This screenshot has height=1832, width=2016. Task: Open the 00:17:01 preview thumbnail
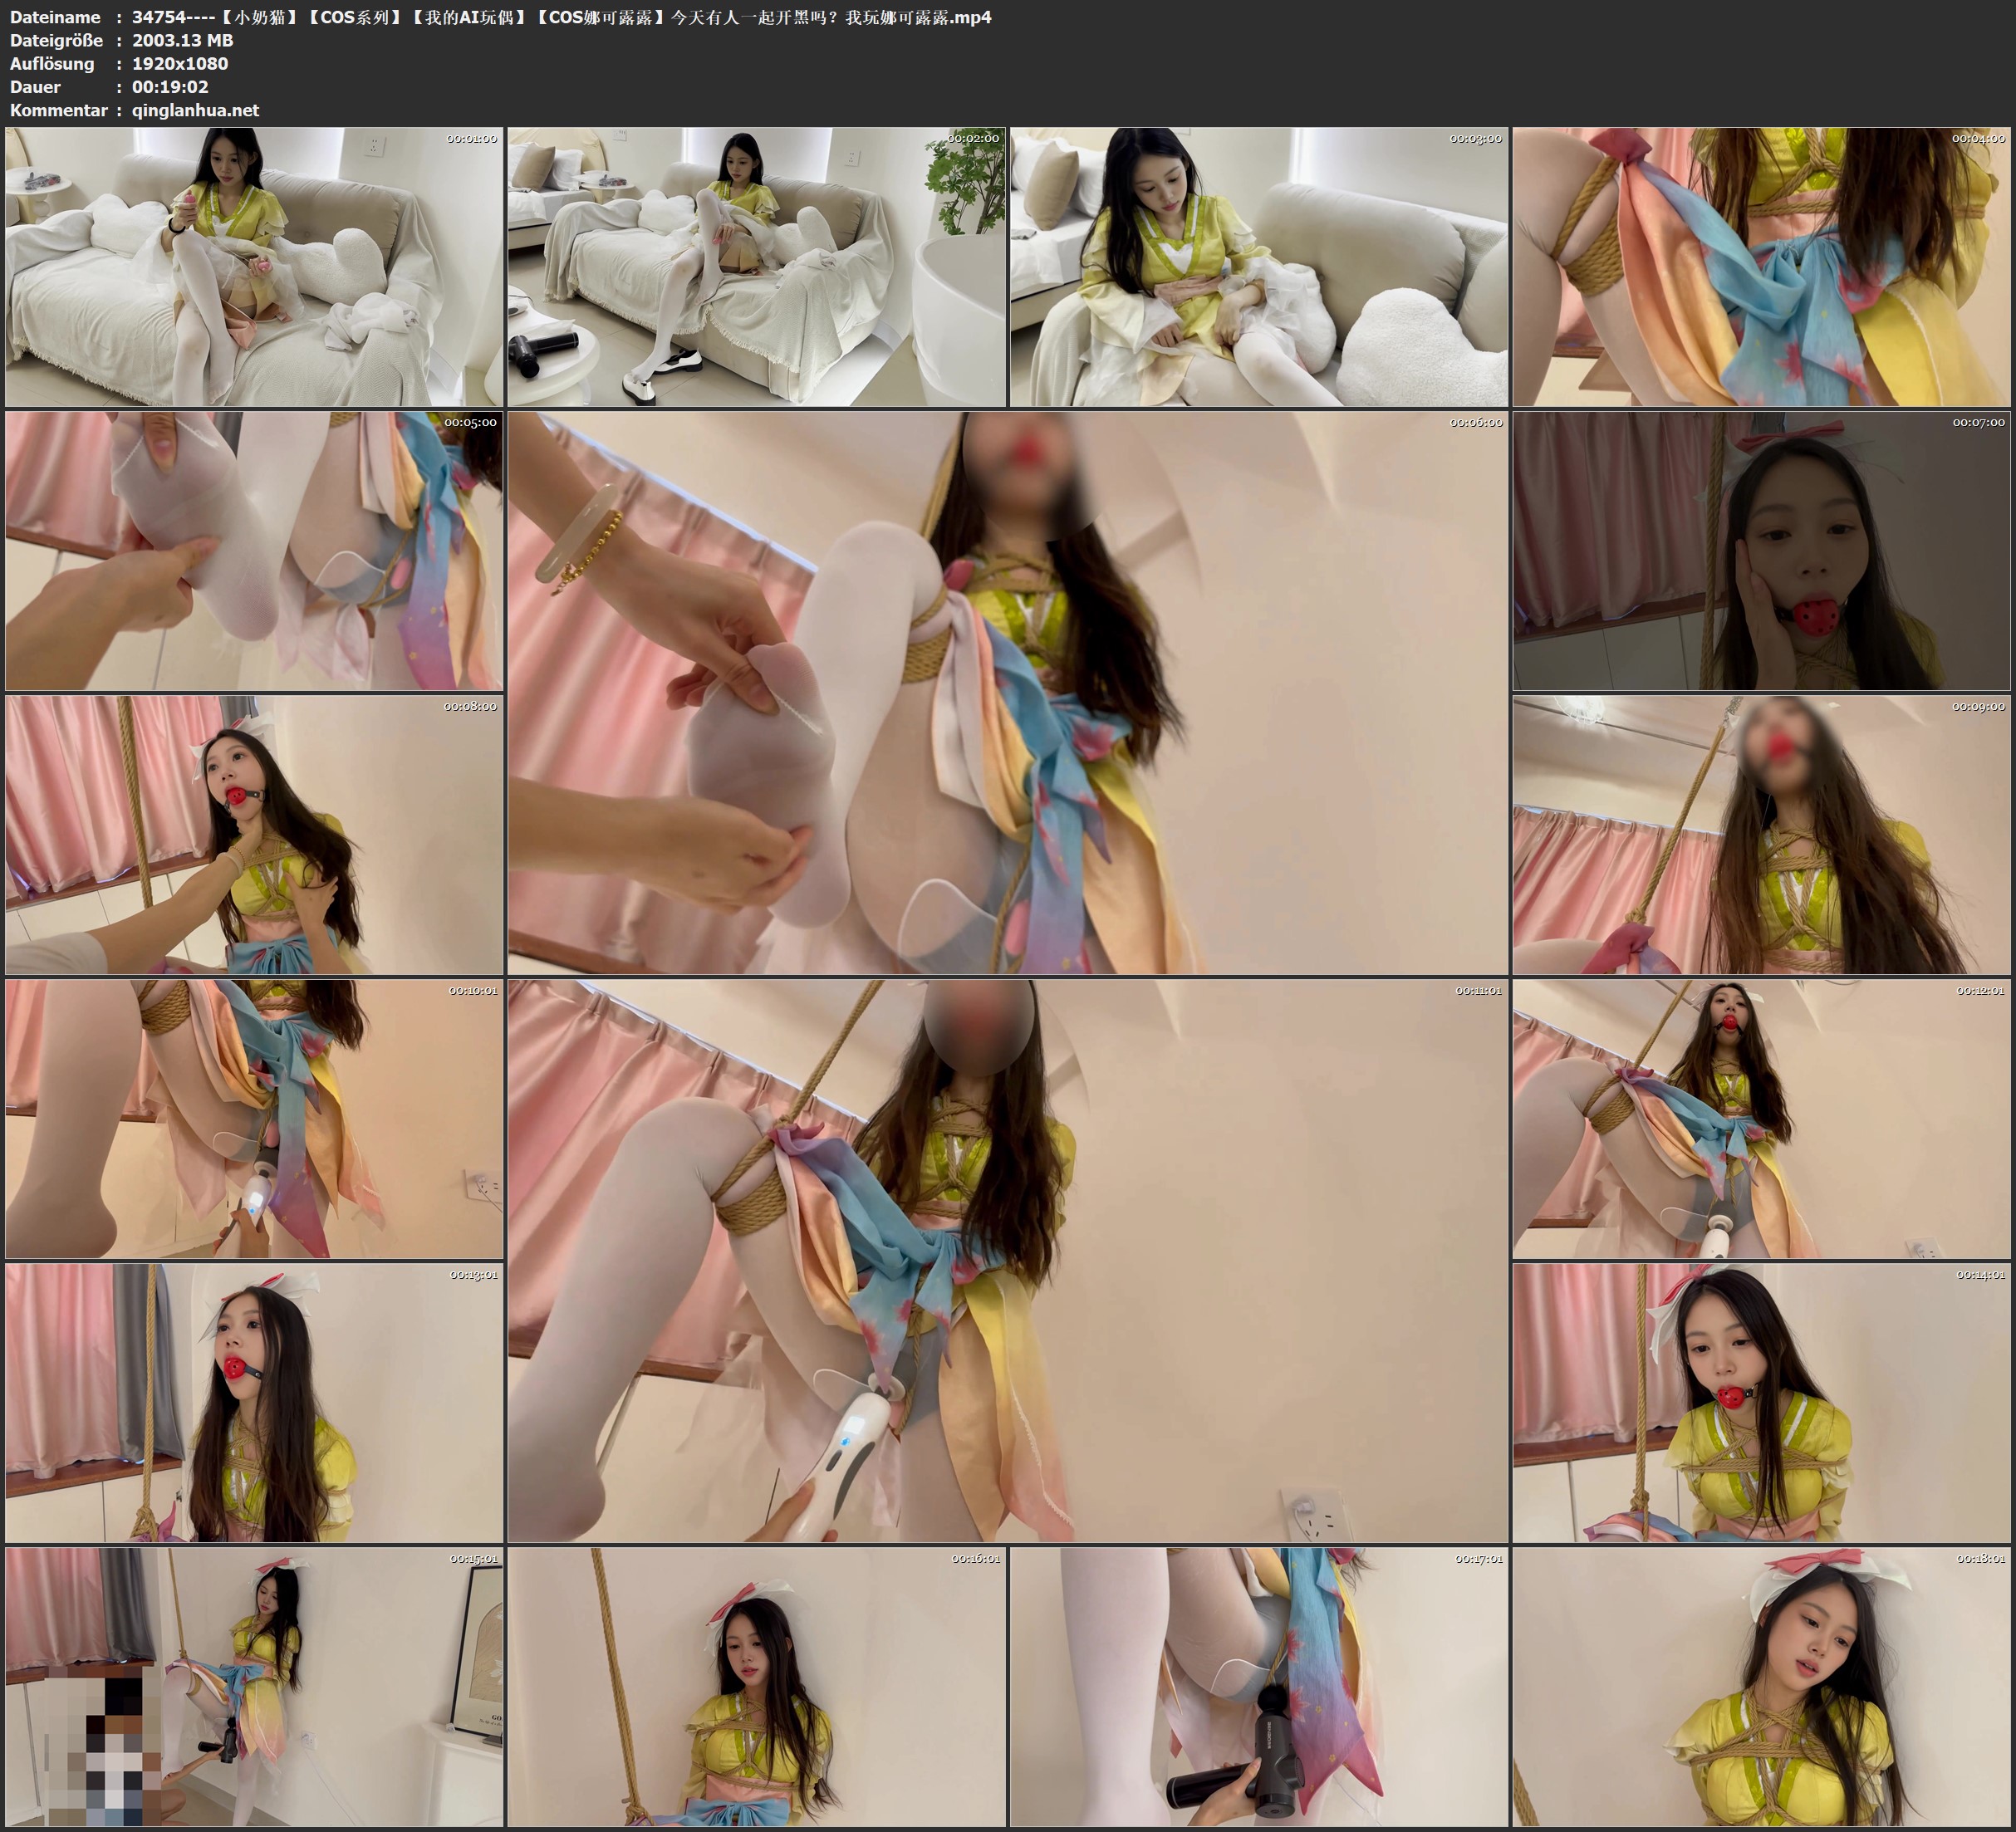pos(1259,1687)
